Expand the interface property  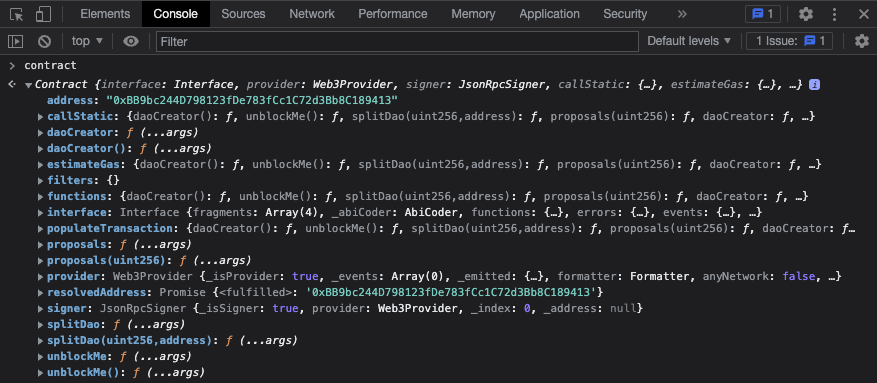40,212
